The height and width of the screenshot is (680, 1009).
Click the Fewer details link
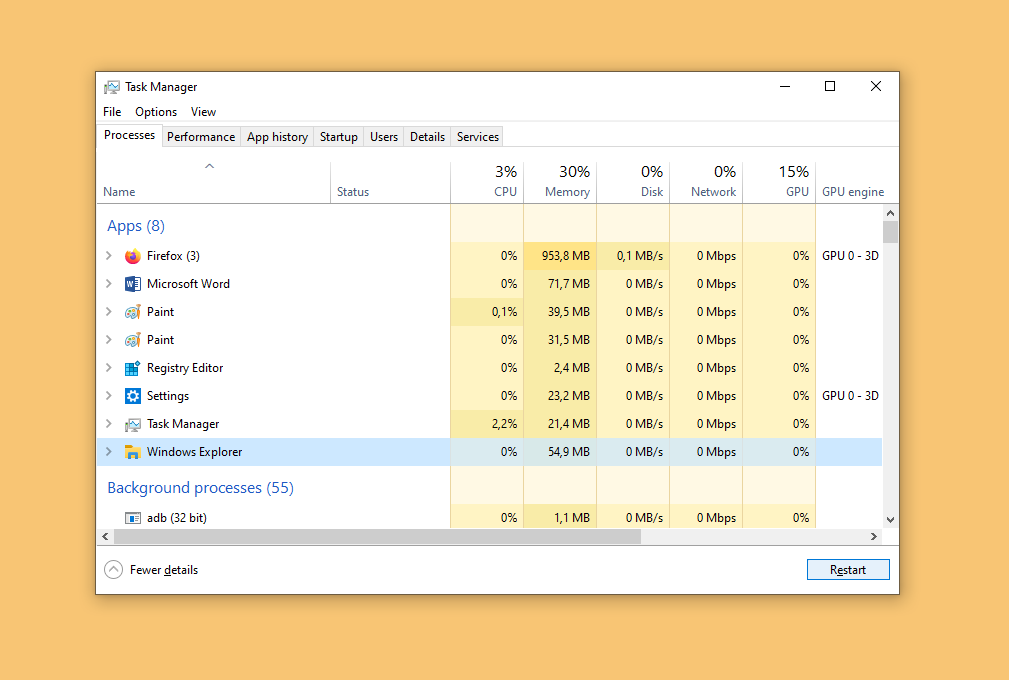coord(163,570)
